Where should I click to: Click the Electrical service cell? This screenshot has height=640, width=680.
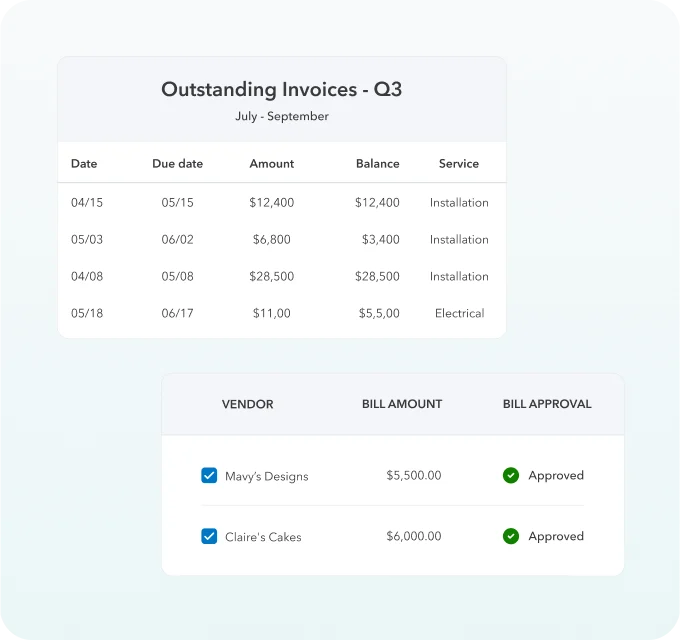[x=460, y=313]
